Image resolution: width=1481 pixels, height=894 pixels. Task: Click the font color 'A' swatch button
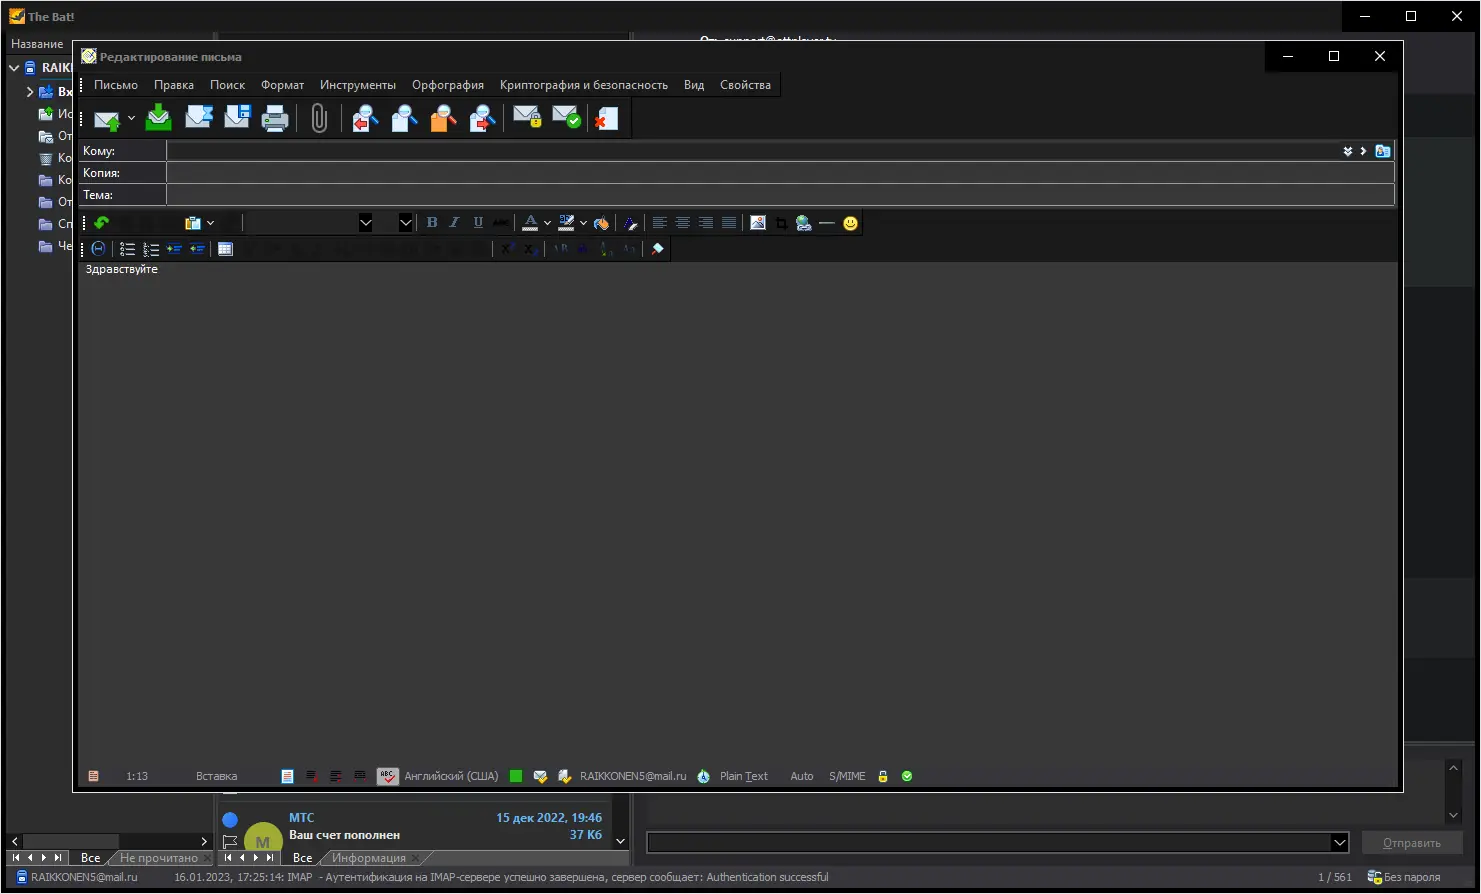pyautogui.click(x=531, y=223)
